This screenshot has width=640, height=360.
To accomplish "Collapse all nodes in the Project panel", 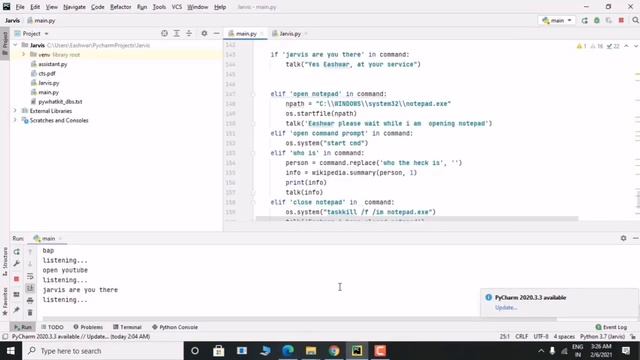I will click(x=189, y=33).
